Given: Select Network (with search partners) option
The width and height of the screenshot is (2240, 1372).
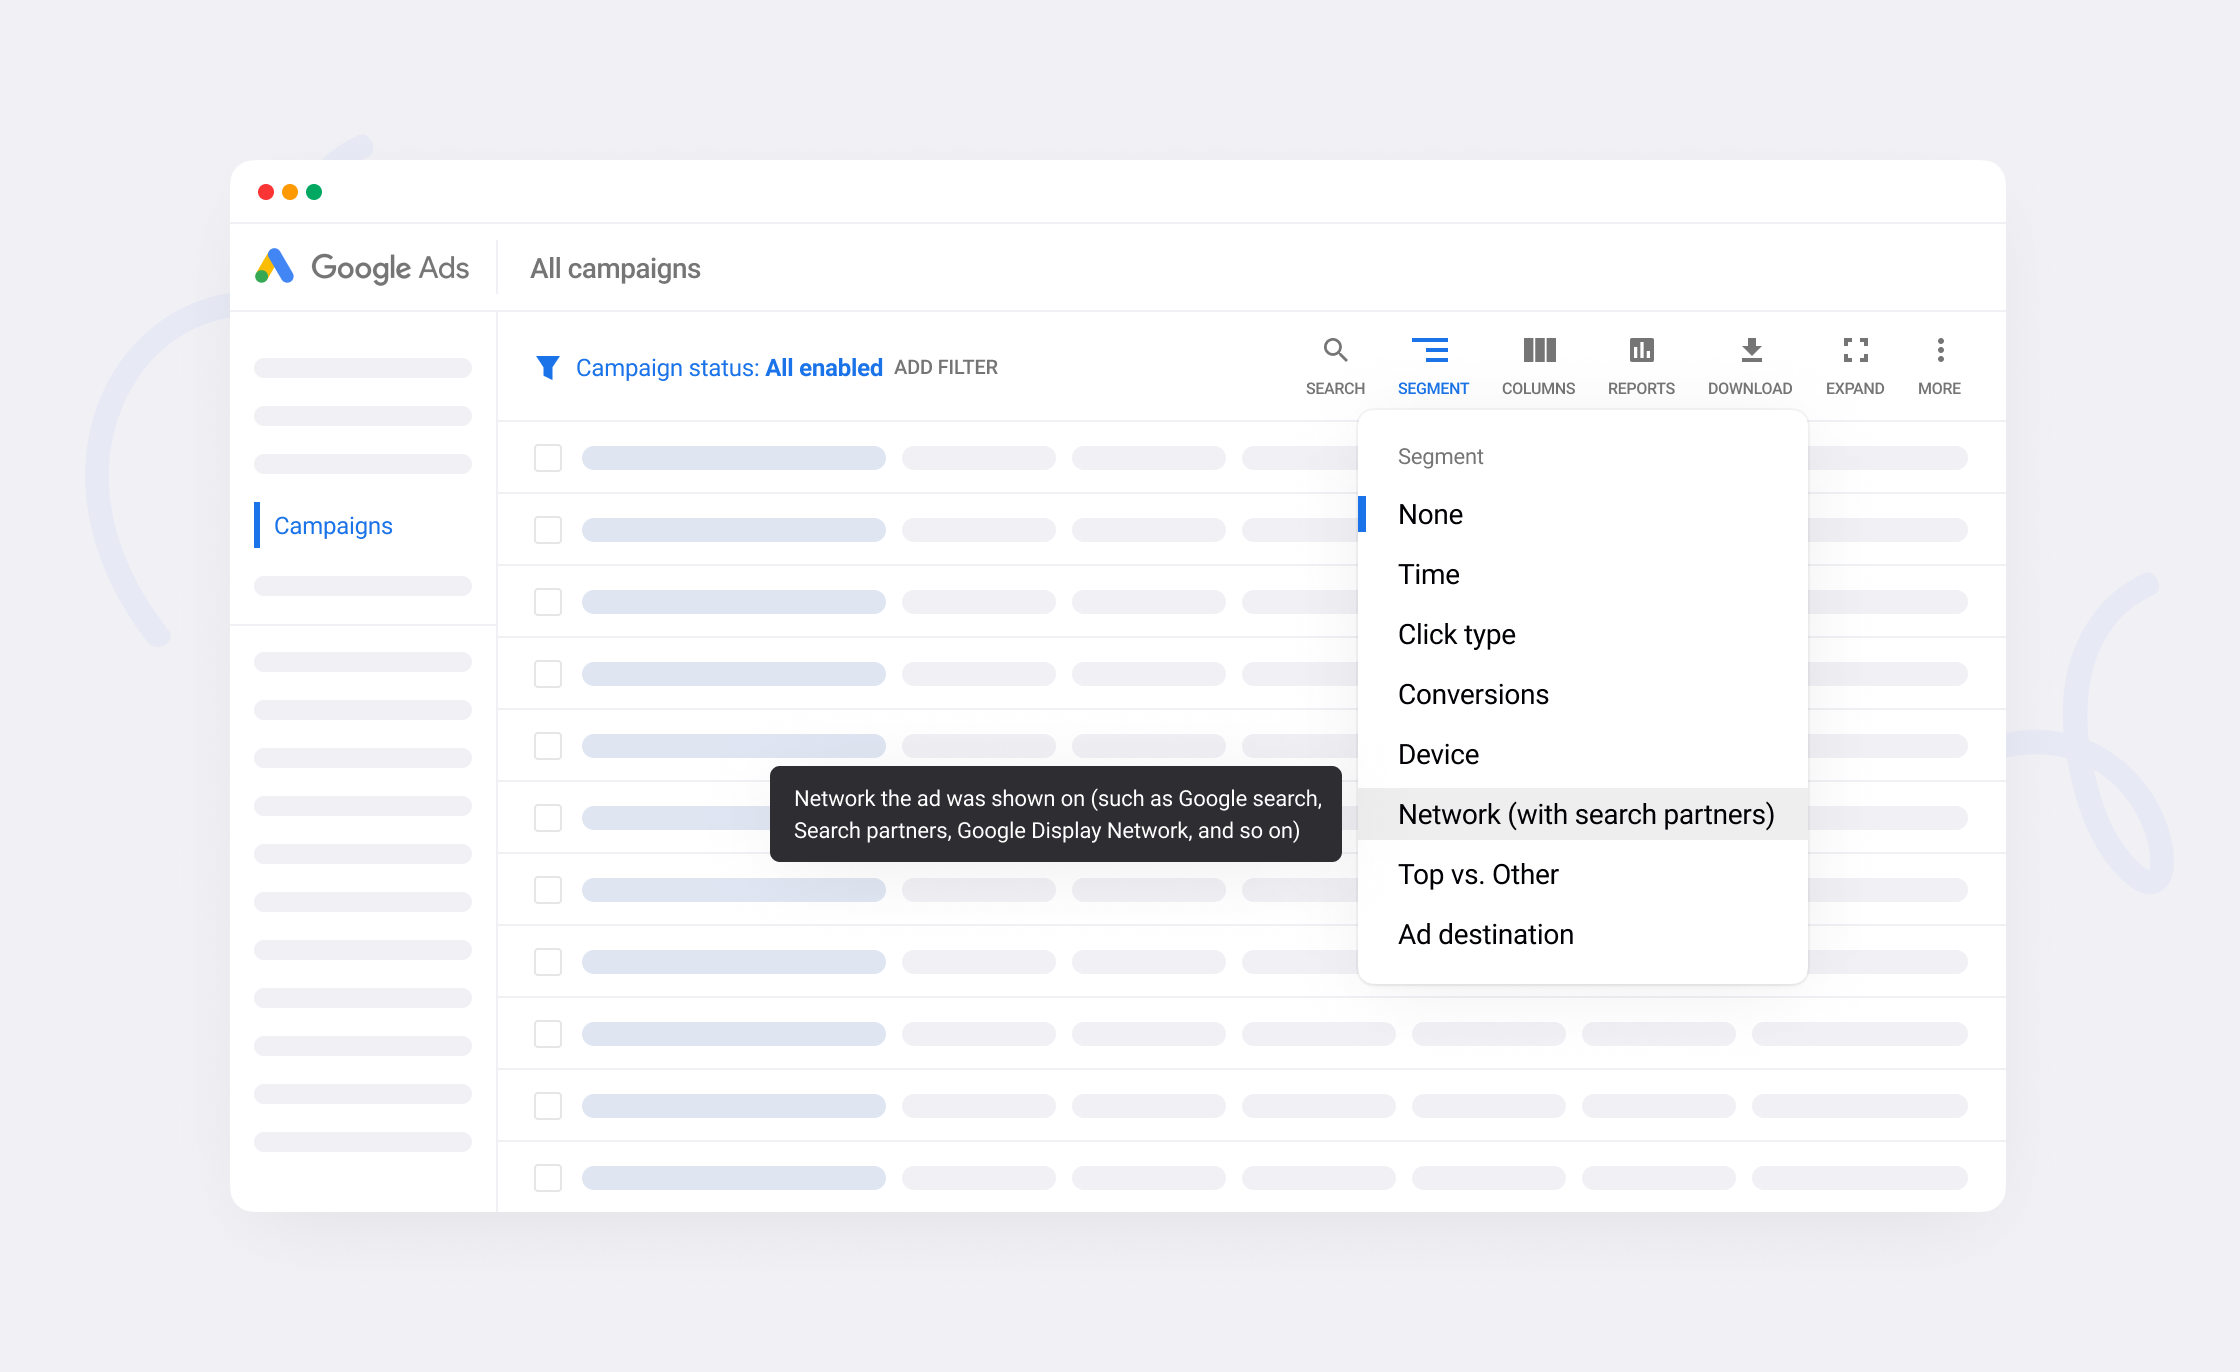Looking at the screenshot, I should (x=1585, y=814).
